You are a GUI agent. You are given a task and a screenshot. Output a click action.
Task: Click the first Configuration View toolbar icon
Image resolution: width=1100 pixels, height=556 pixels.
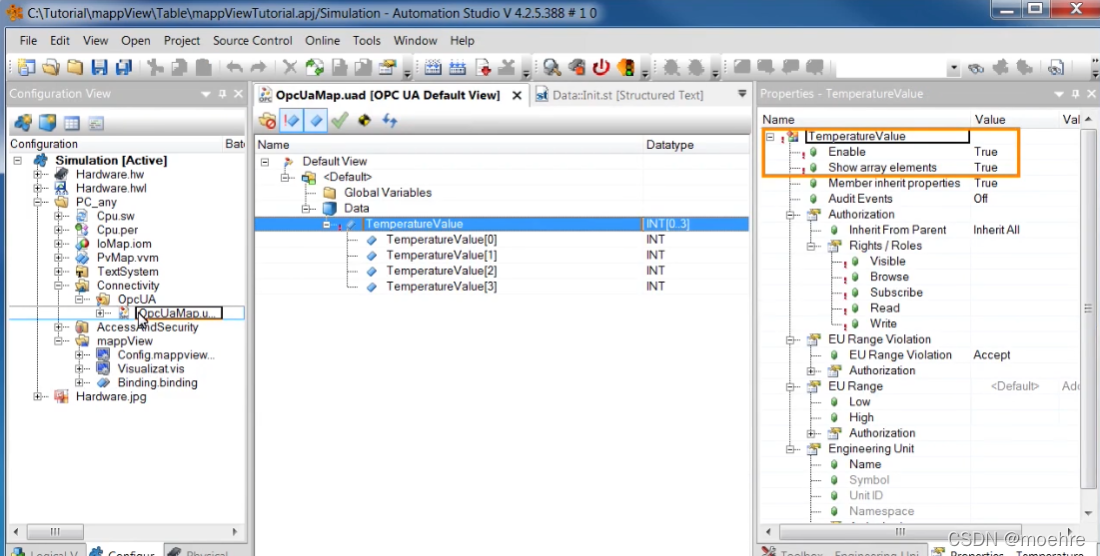23,123
